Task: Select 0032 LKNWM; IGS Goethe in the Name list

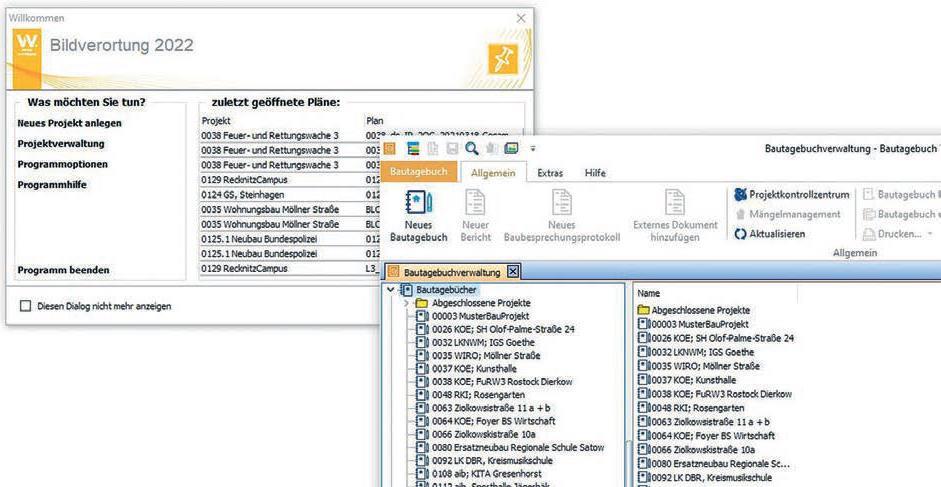Action: point(703,352)
